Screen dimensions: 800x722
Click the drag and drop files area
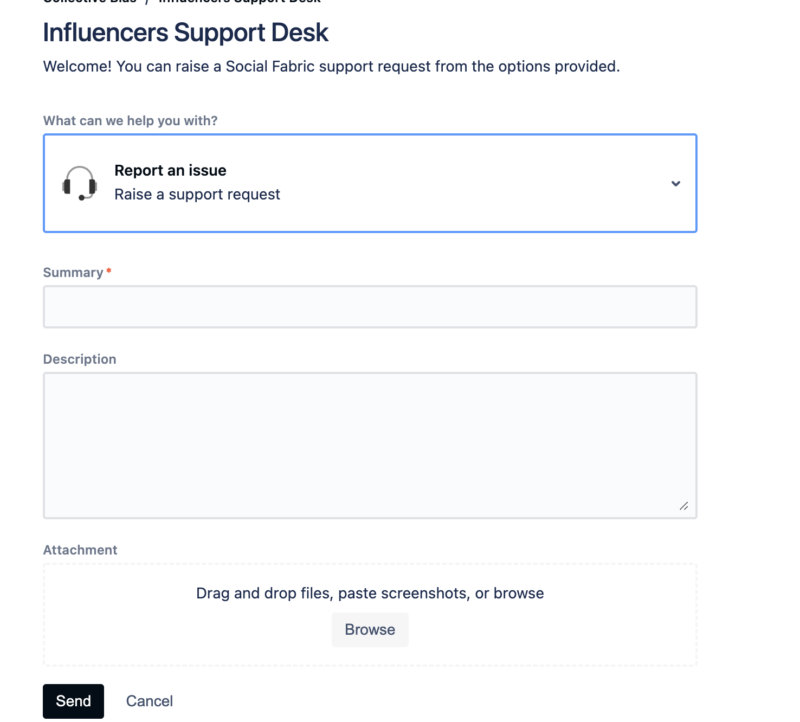370,615
